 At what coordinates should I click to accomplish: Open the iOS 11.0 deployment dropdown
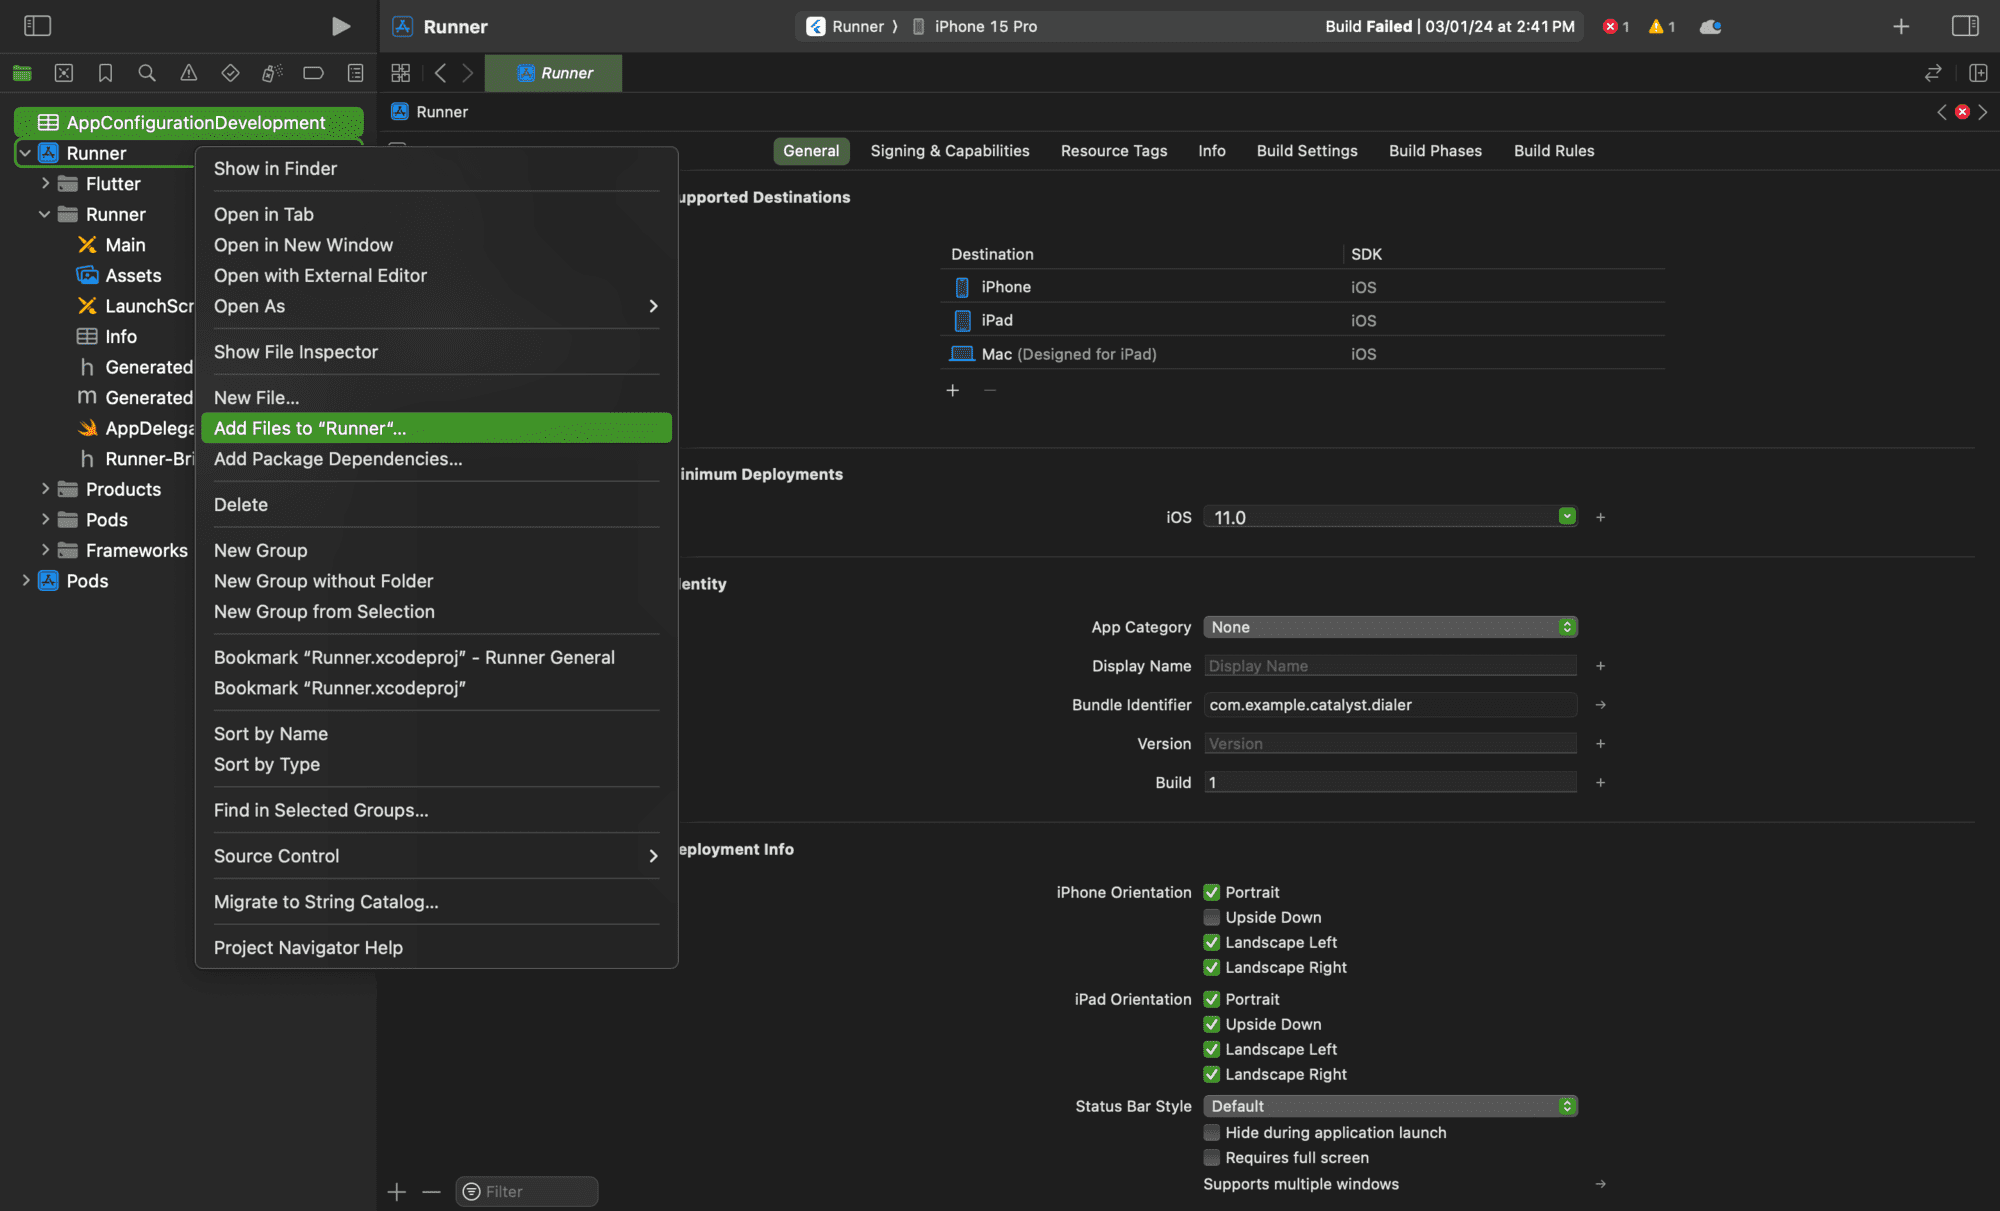1567,516
